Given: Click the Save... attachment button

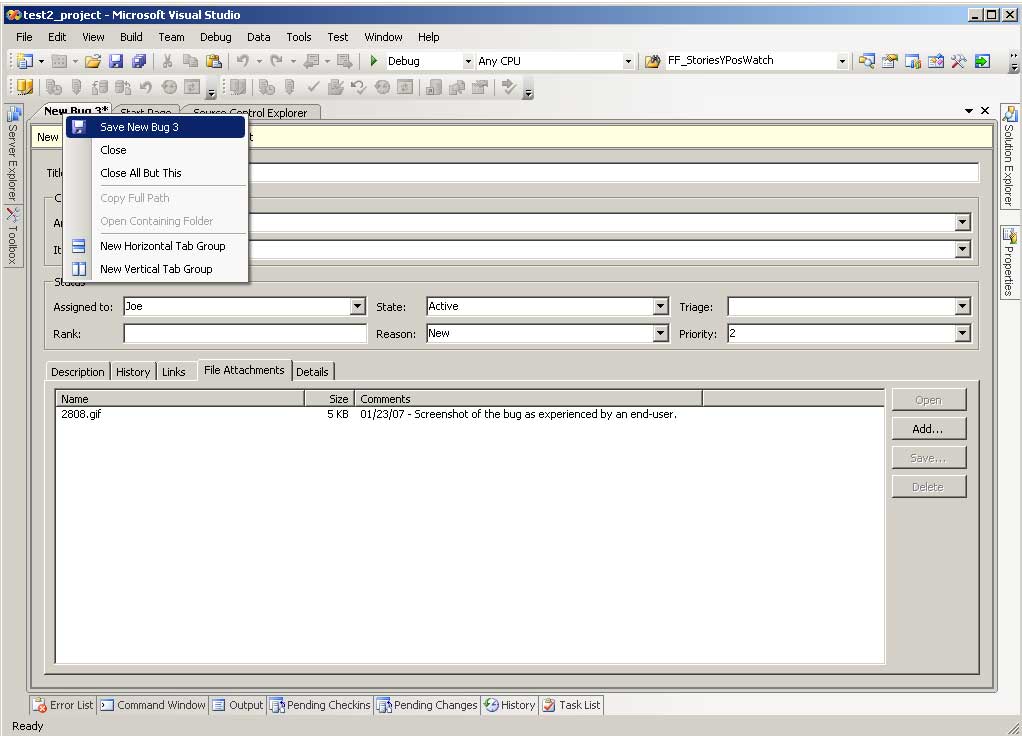Looking at the screenshot, I should 928,458.
